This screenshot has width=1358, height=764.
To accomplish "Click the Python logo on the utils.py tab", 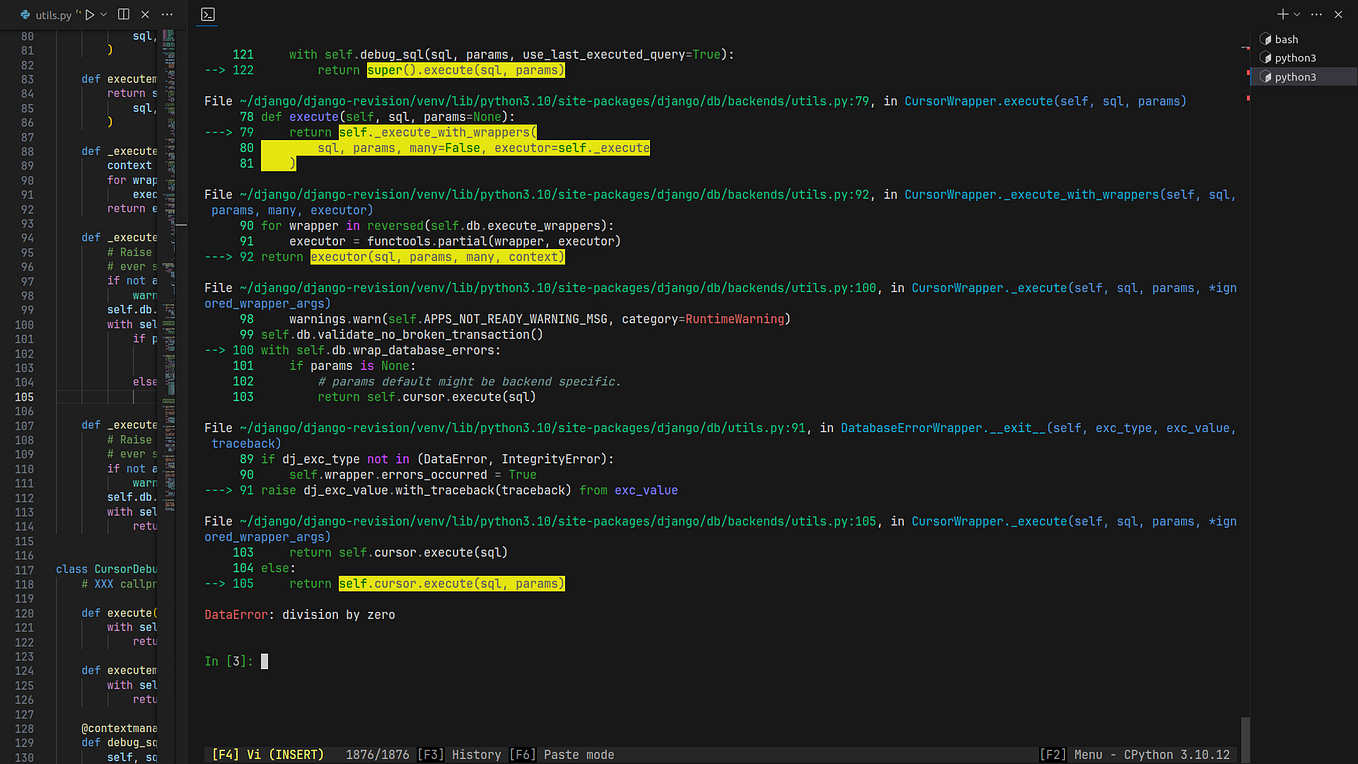I will tap(26, 14).
